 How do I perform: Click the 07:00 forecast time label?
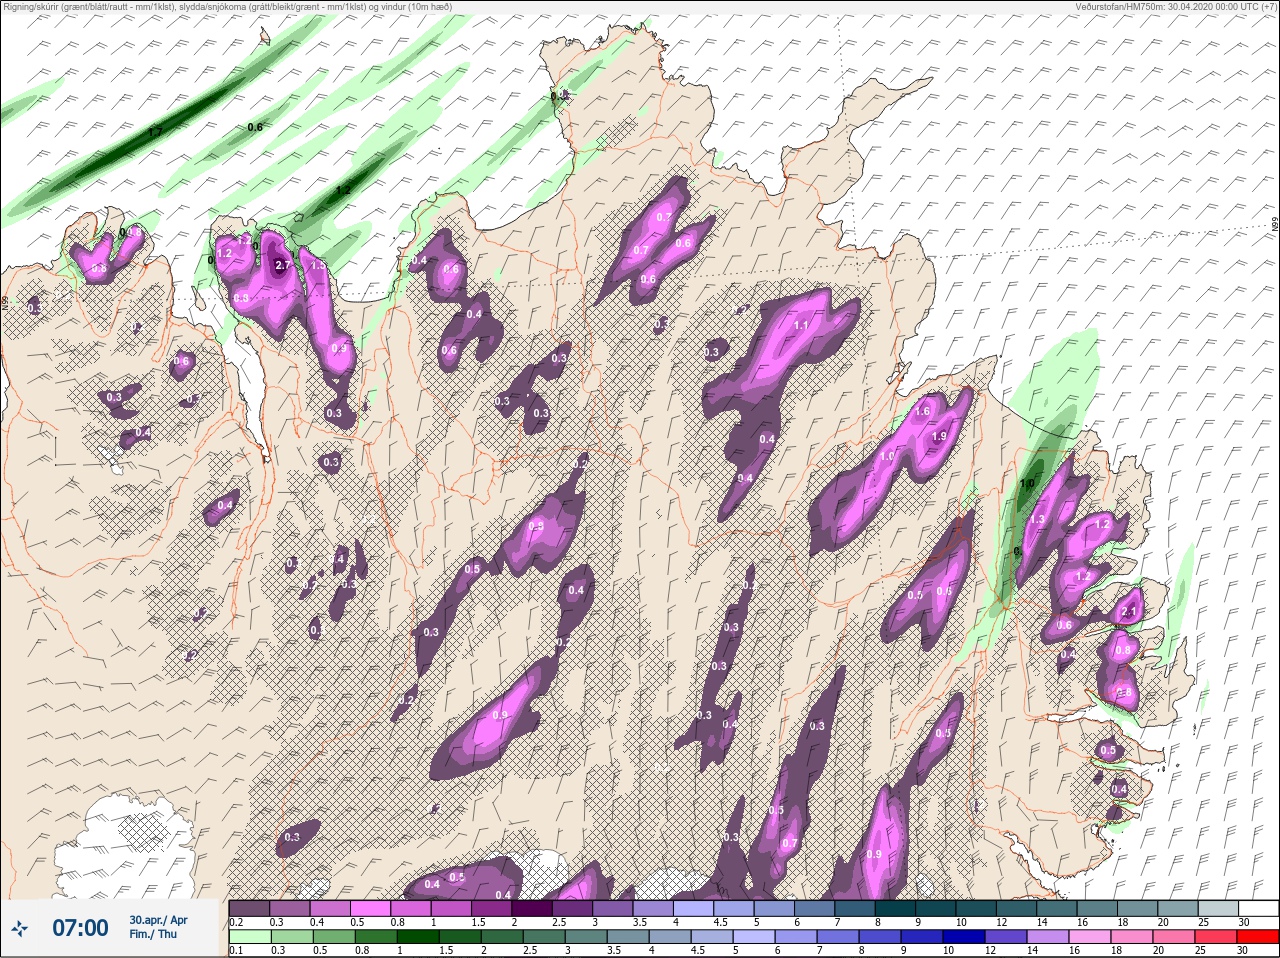80,928
